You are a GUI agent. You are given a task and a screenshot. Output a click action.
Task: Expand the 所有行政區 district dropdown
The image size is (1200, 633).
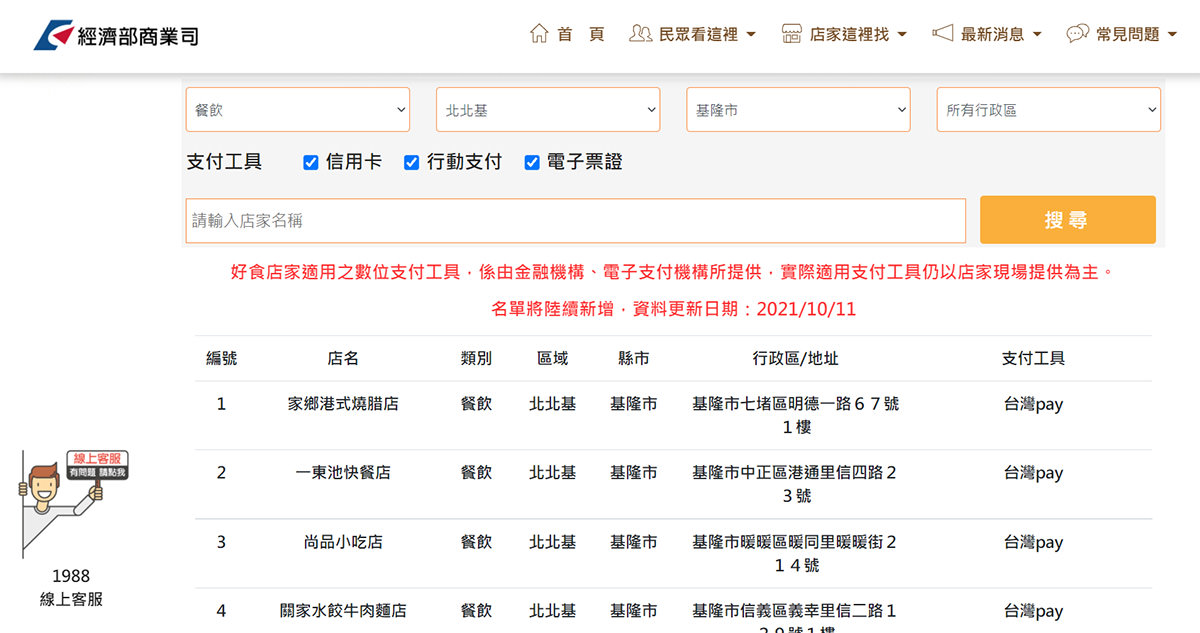pos(1048,110)
